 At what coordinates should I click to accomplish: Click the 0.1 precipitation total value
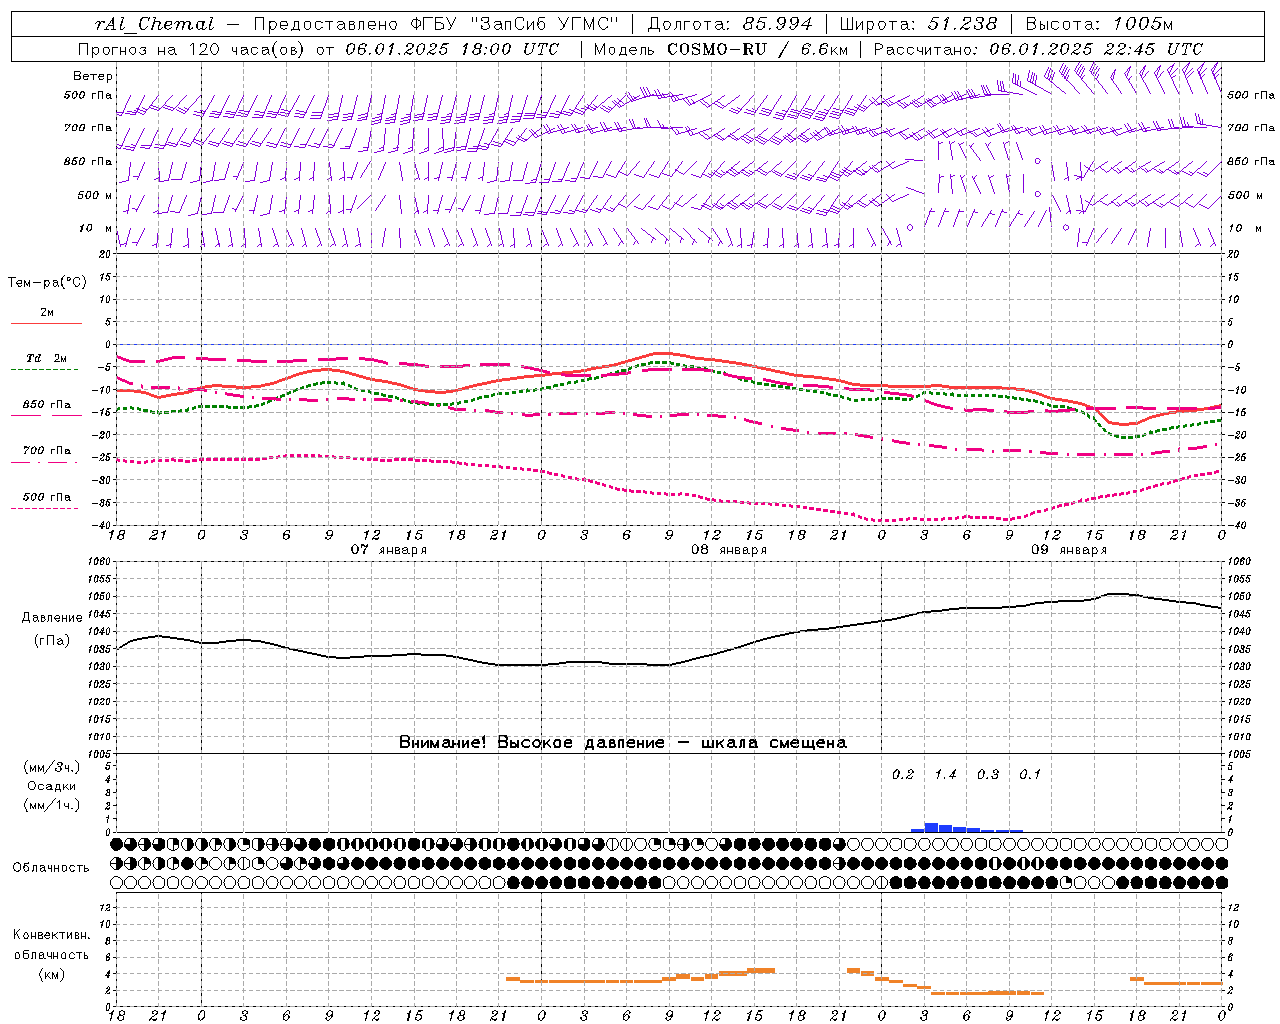click(x=1030, y=775)
